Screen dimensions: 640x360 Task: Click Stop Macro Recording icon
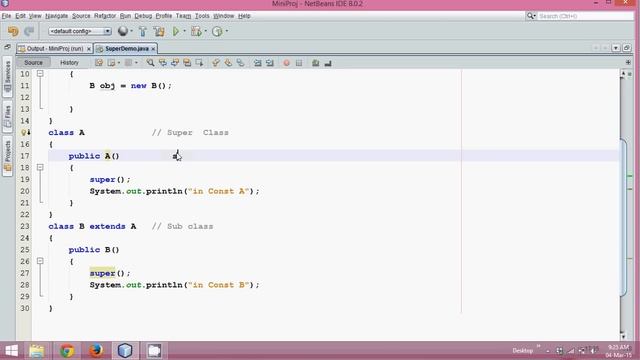pos(299,63)
